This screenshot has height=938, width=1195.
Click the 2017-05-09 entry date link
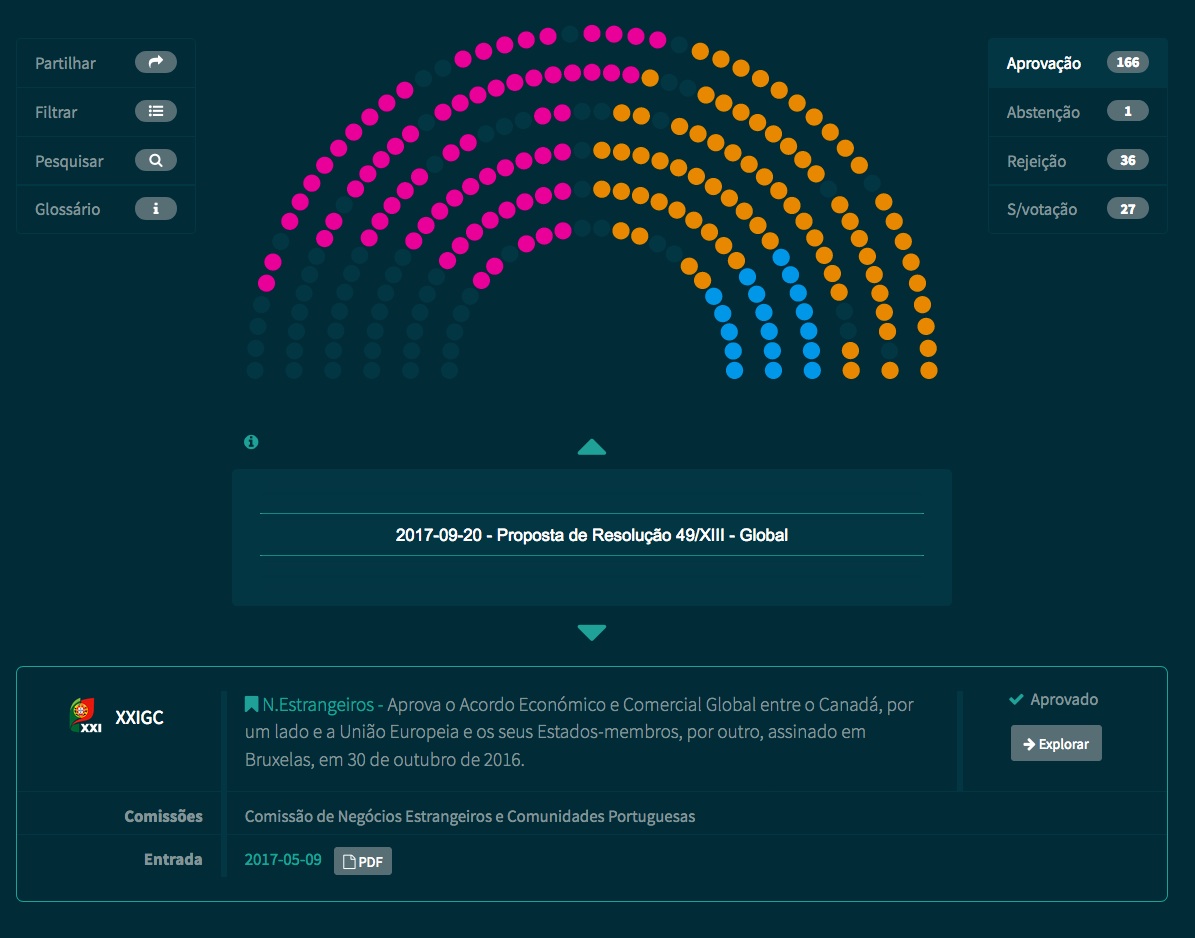coord(283,860)
